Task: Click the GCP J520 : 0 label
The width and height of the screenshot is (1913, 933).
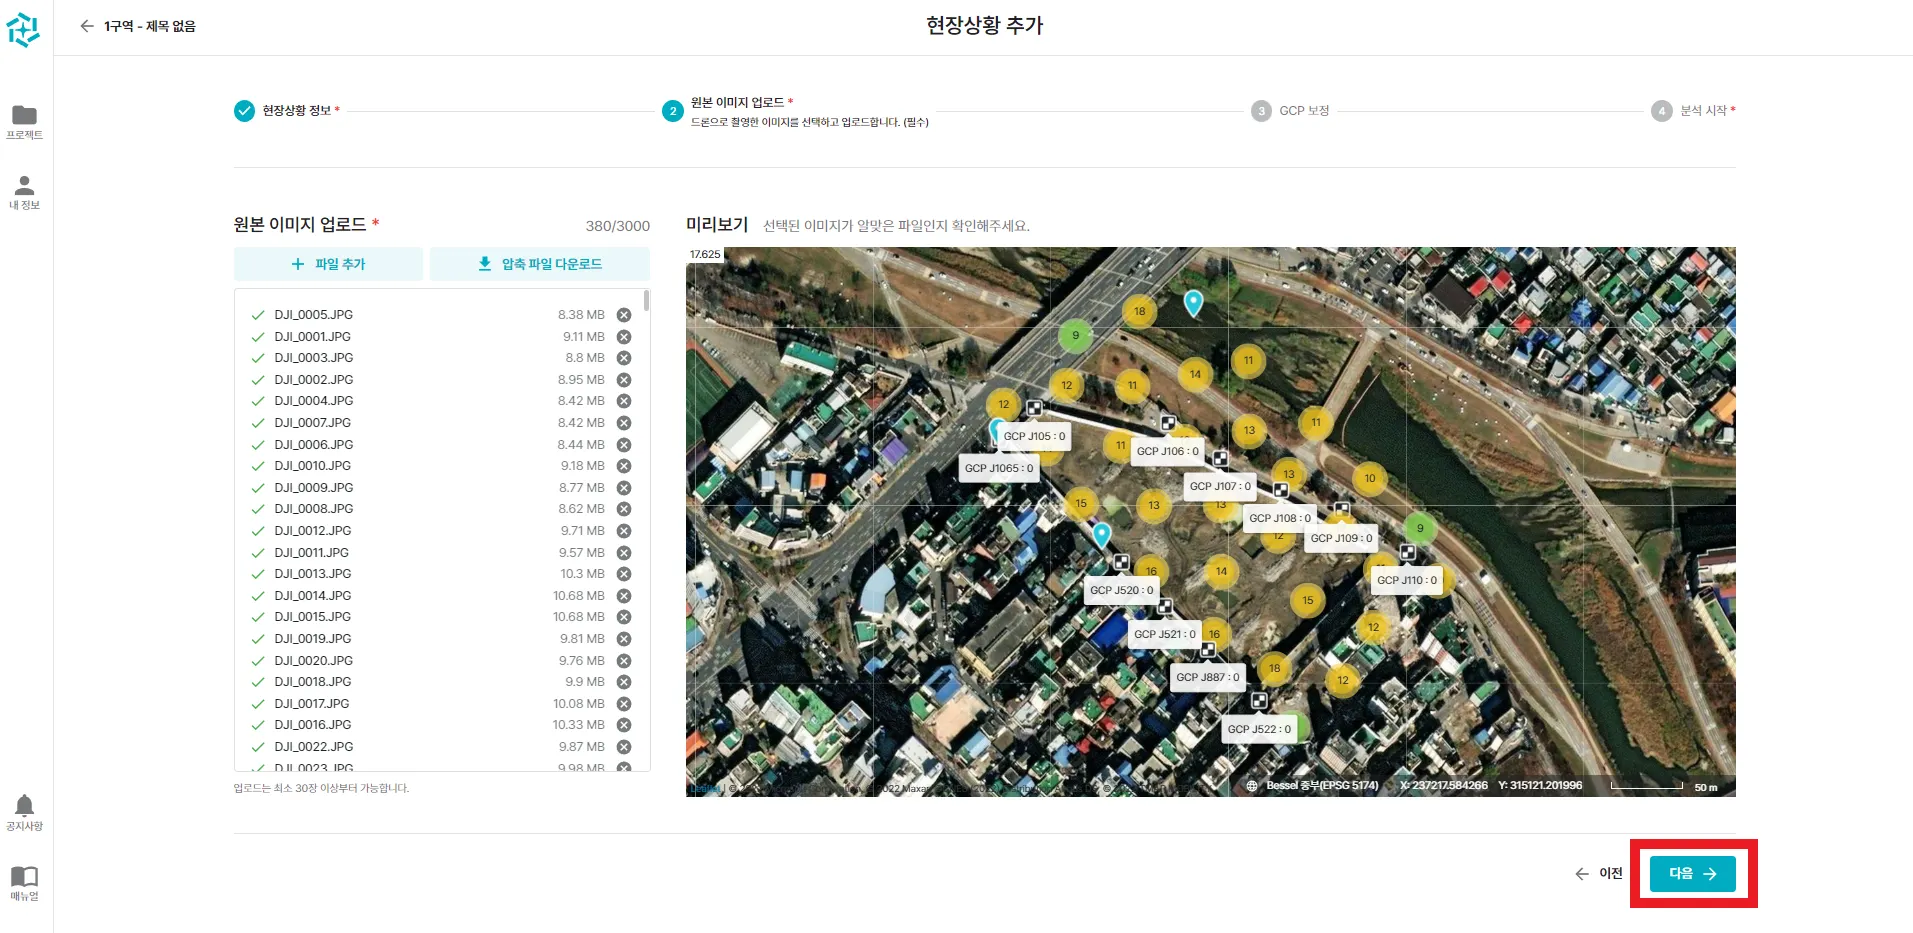Action: click(x=1122, y=590)
